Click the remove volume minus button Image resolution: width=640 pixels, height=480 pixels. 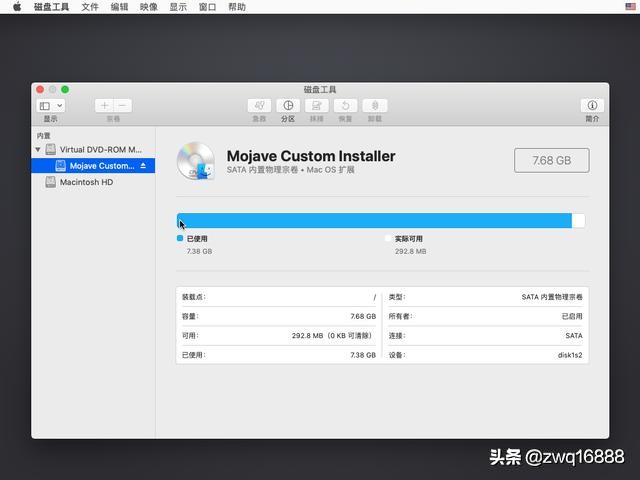[x=122, y=106]
